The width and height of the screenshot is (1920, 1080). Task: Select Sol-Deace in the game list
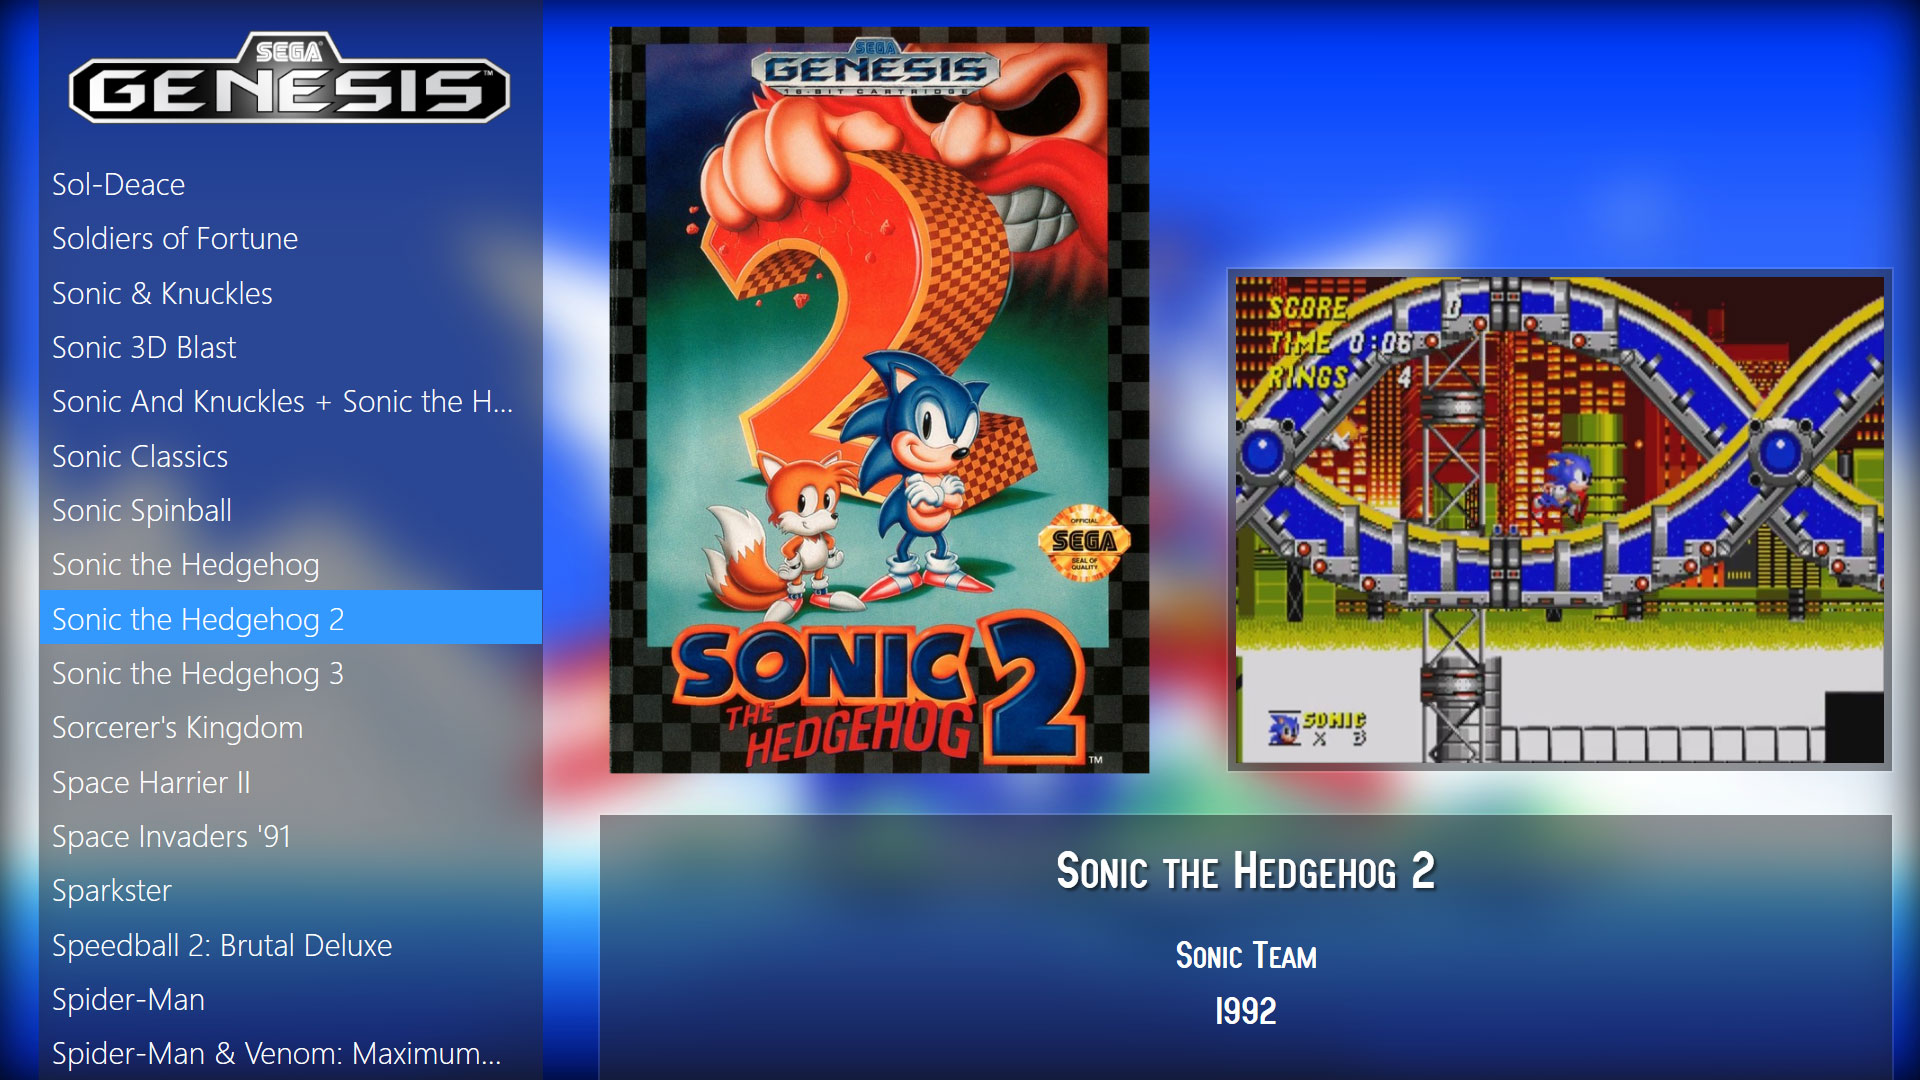click(x=290, y=184)
